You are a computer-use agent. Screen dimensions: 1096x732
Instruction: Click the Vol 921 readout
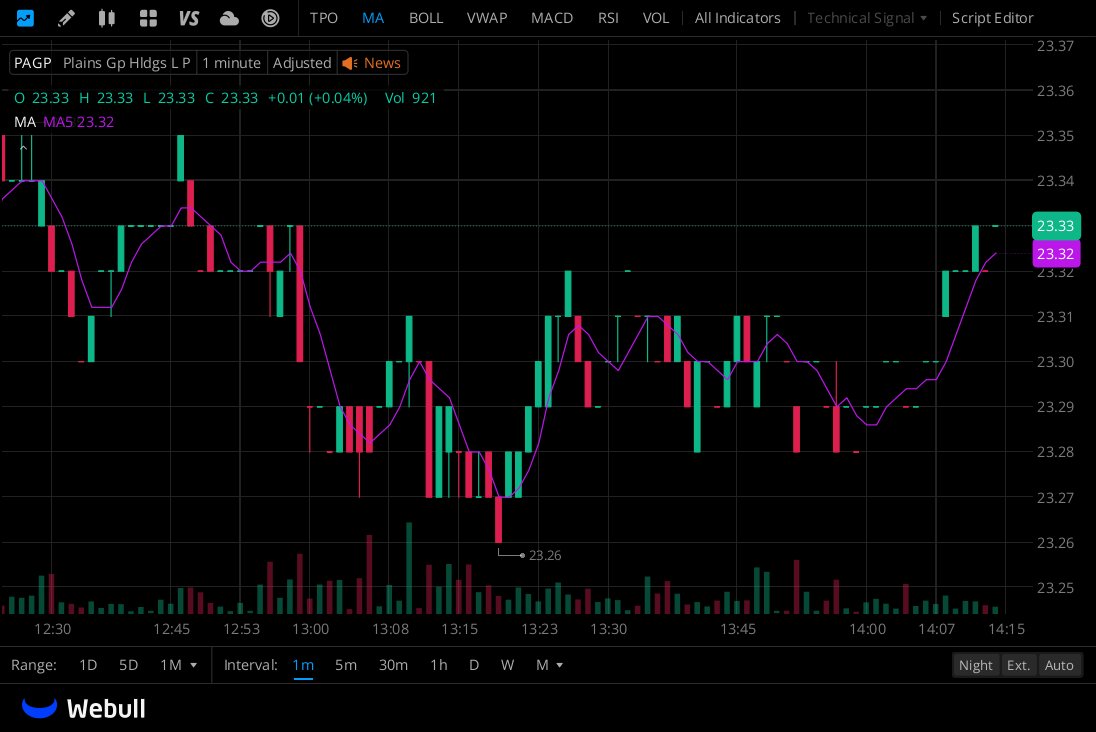click(x=410, y=98)
